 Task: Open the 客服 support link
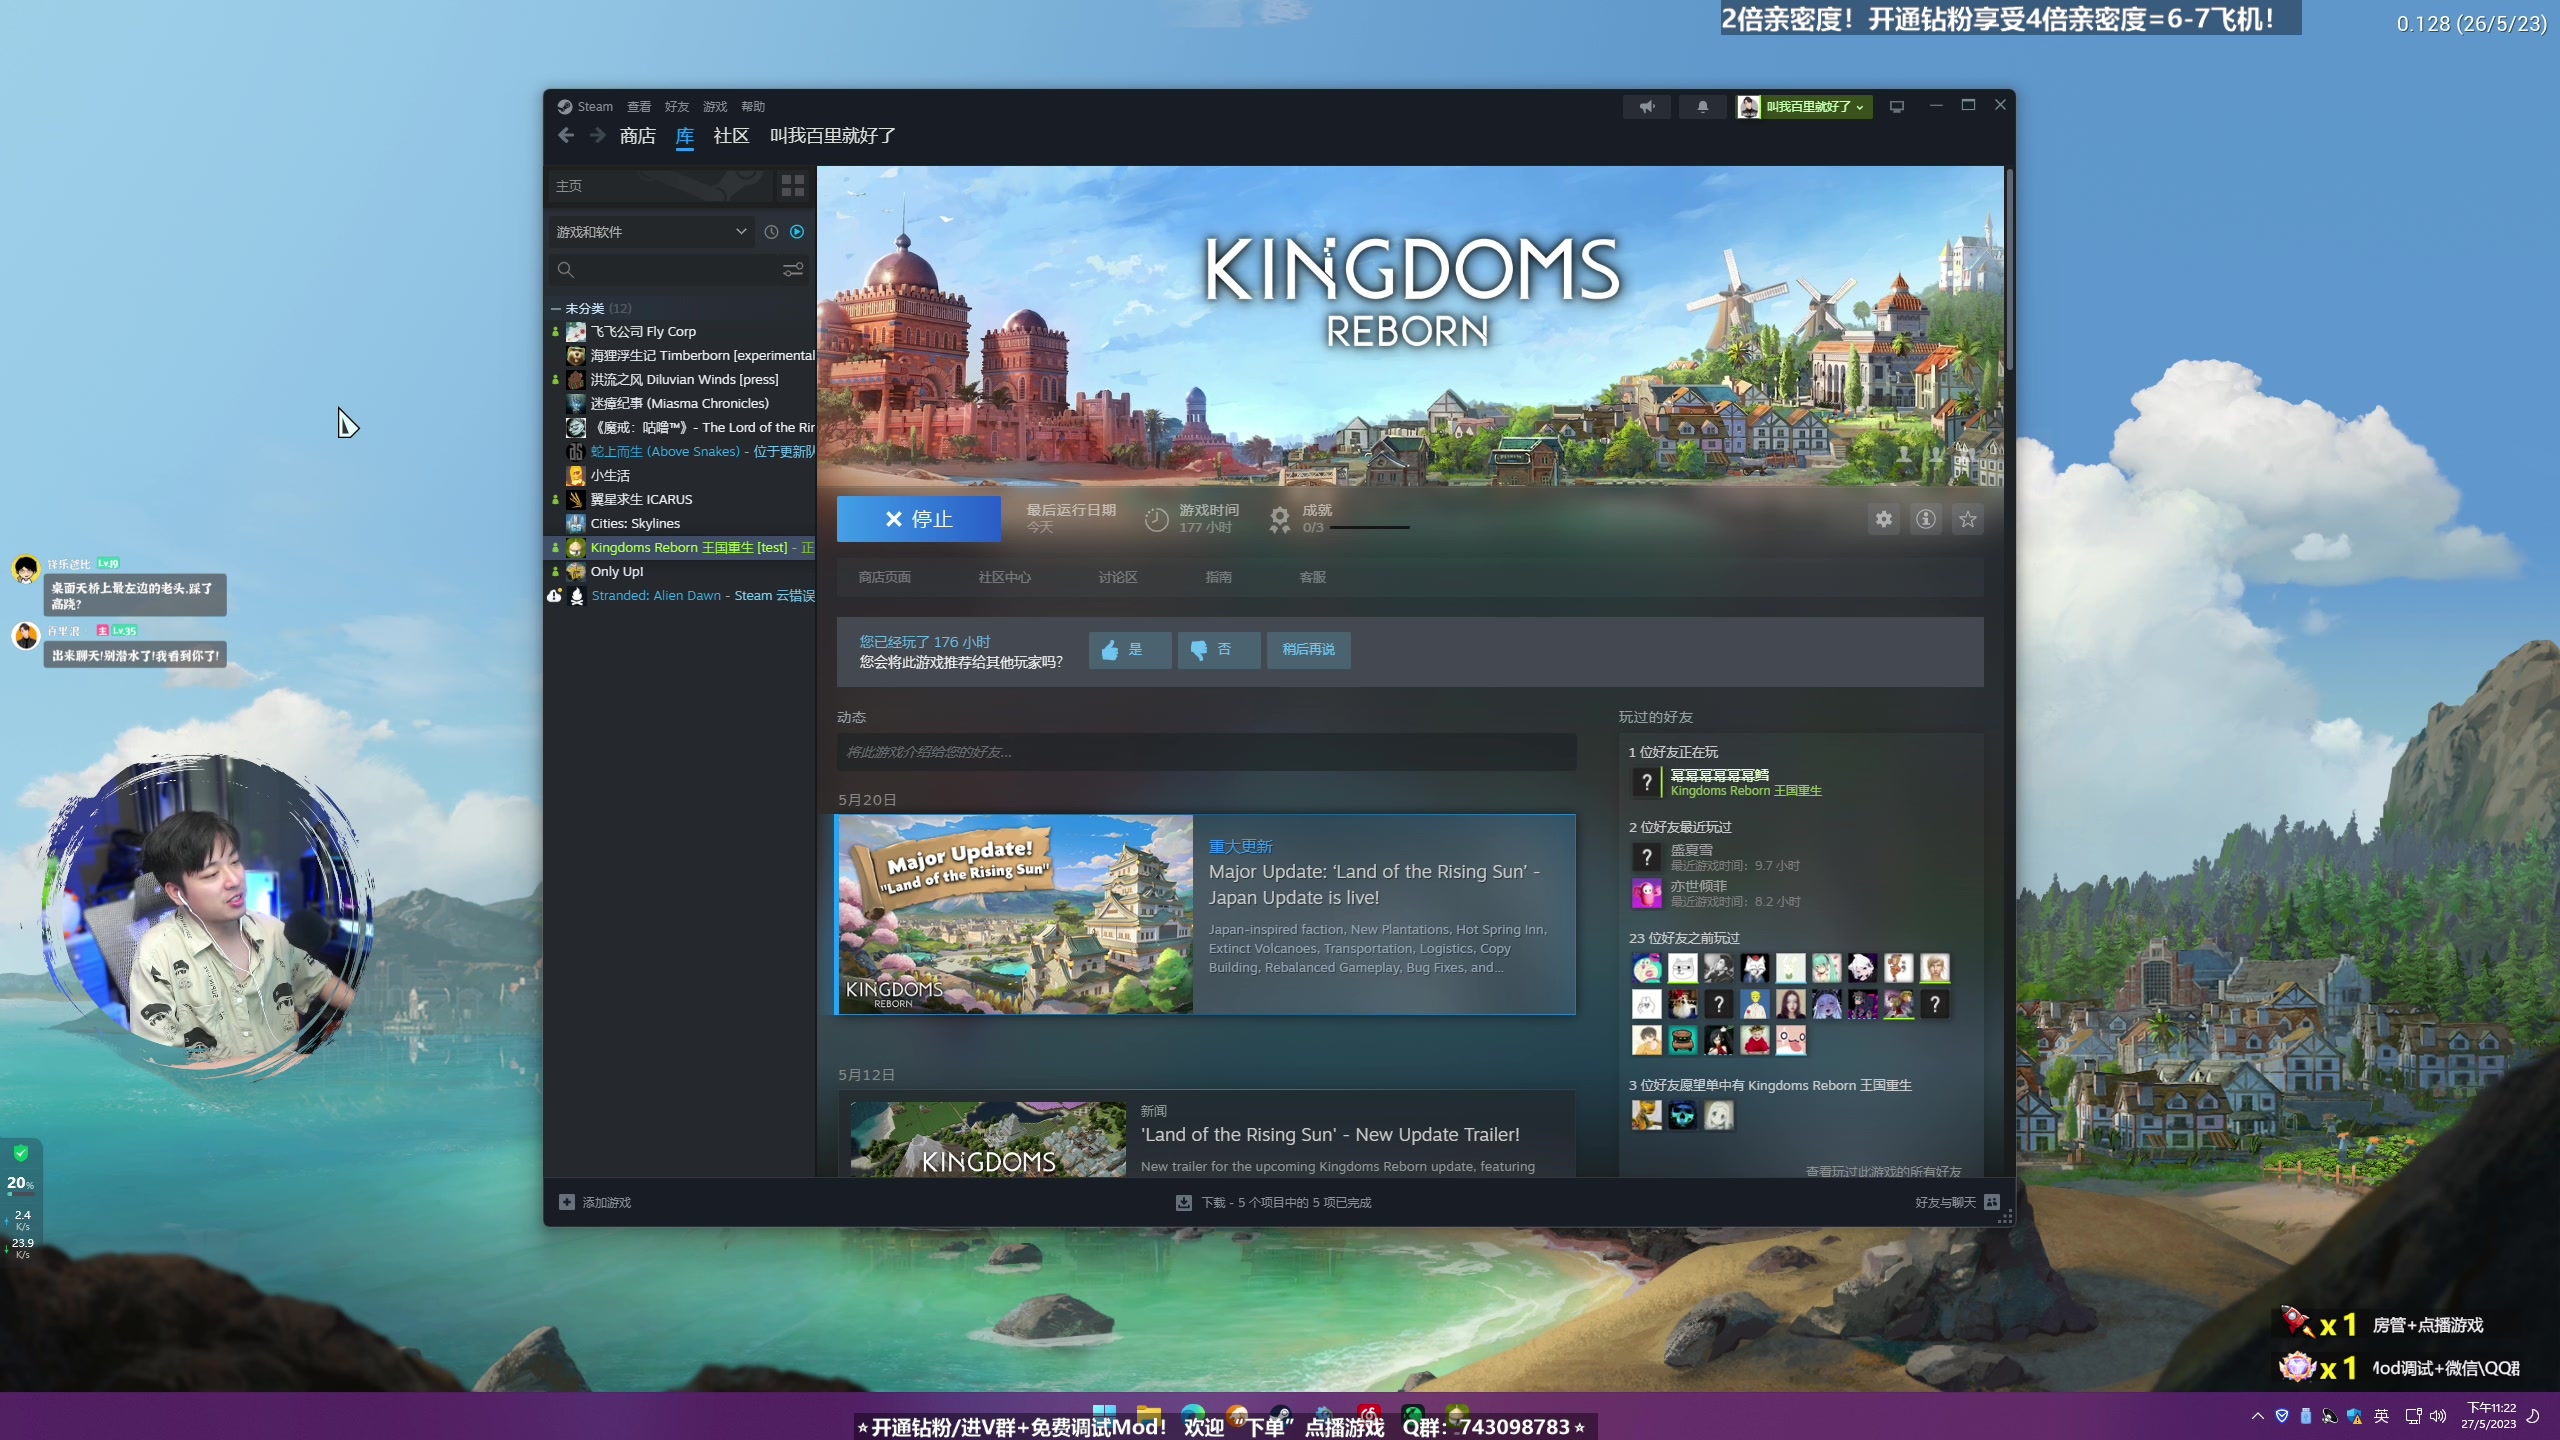coord(1313,578)
